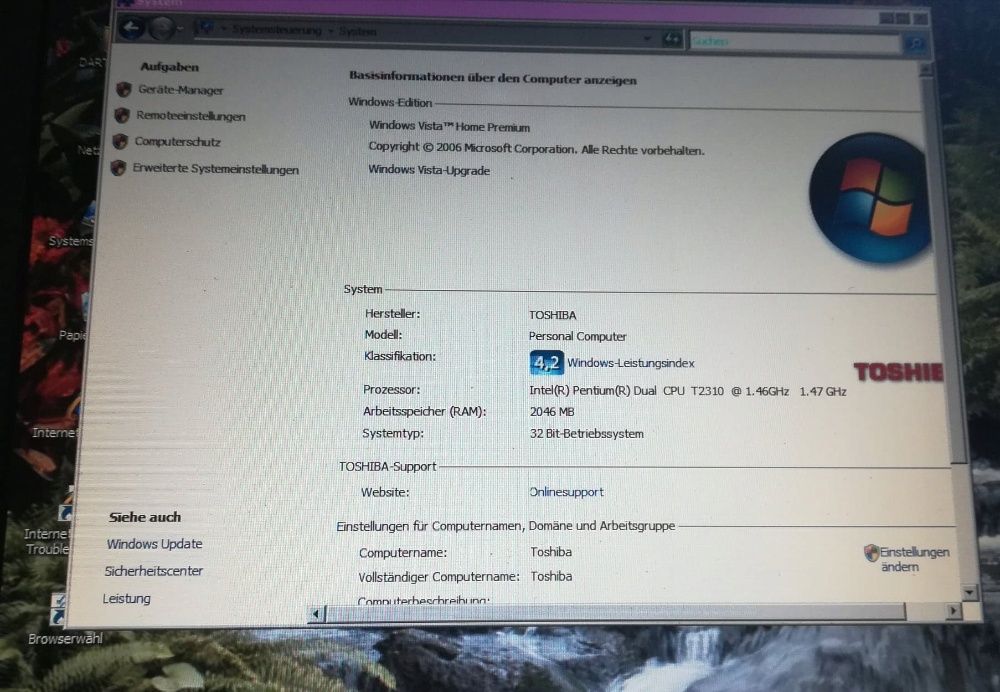The width and height of the screenshot is (1000, 692).
Task: Click the horizontal scrollbar left arrow
Action: click(315, 614)
